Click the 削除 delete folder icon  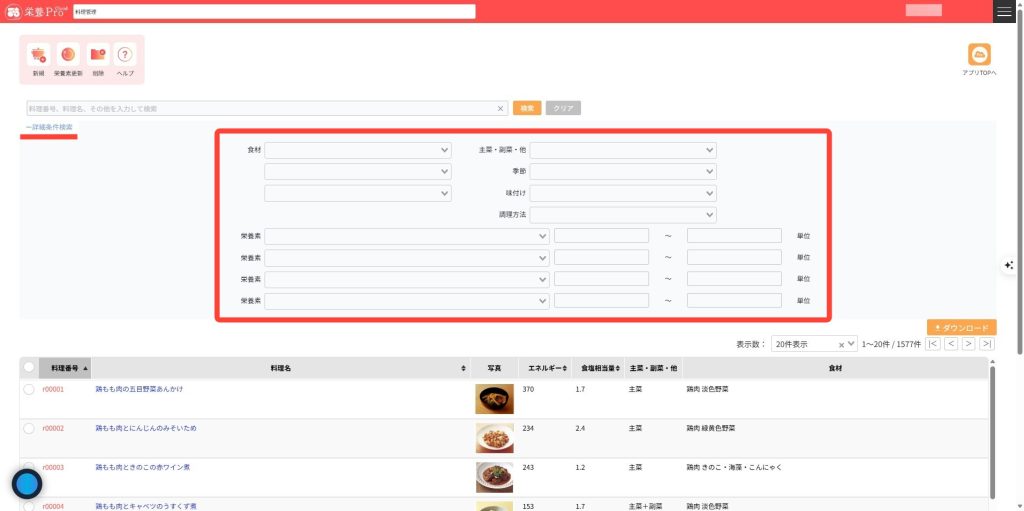(97, 56)
